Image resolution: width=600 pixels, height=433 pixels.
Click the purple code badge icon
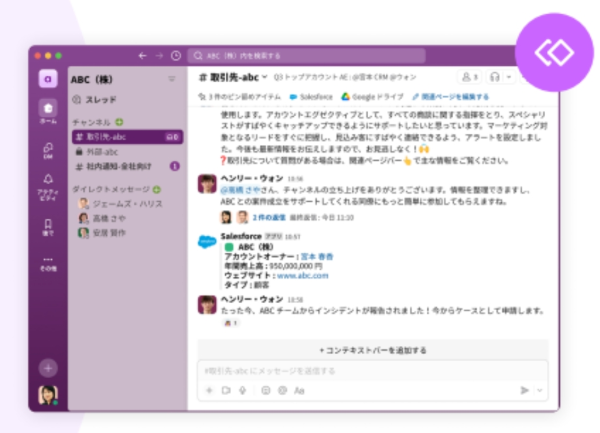pos(554,52)
